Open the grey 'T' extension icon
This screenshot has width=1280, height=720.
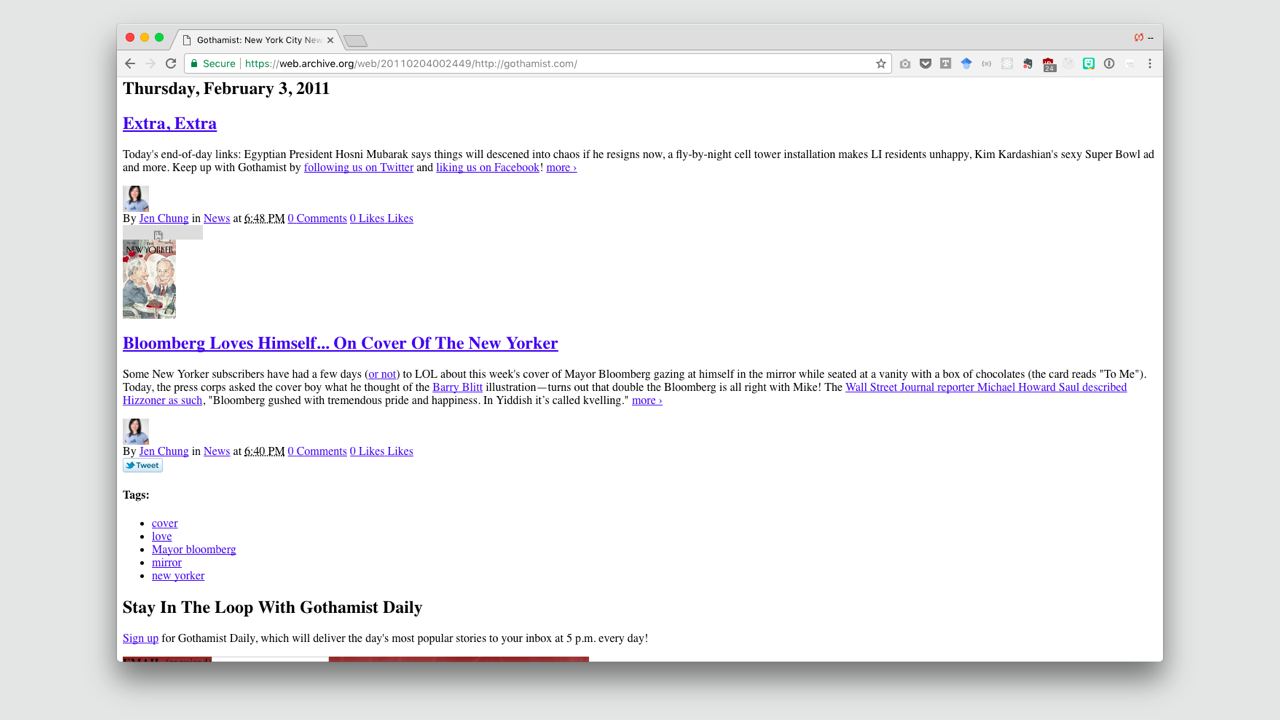946,63
